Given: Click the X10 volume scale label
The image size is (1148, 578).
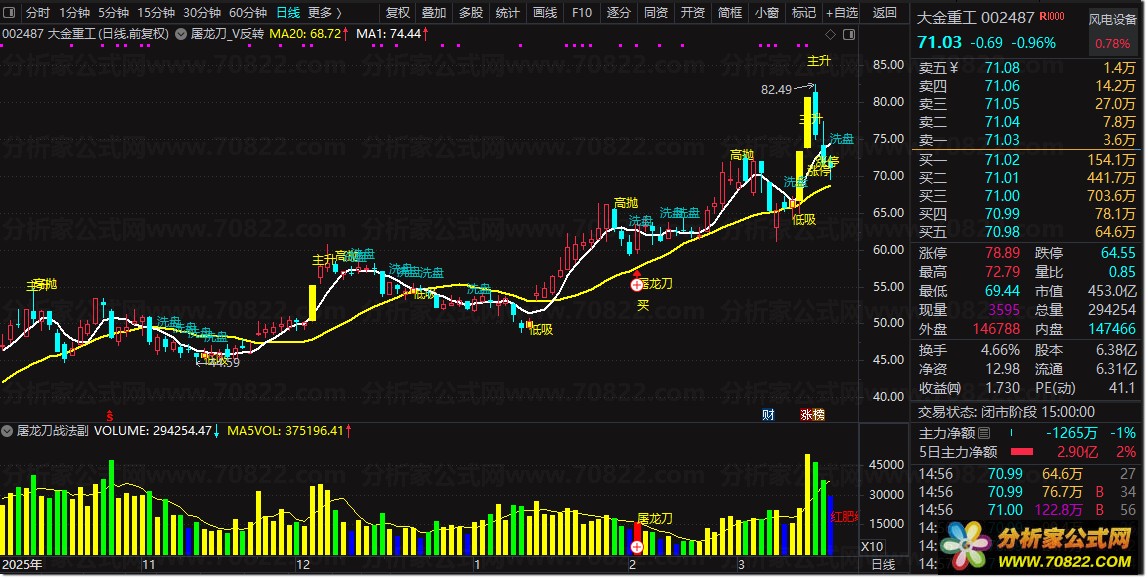Looking at the screenshot, I should tap(871, 546).
